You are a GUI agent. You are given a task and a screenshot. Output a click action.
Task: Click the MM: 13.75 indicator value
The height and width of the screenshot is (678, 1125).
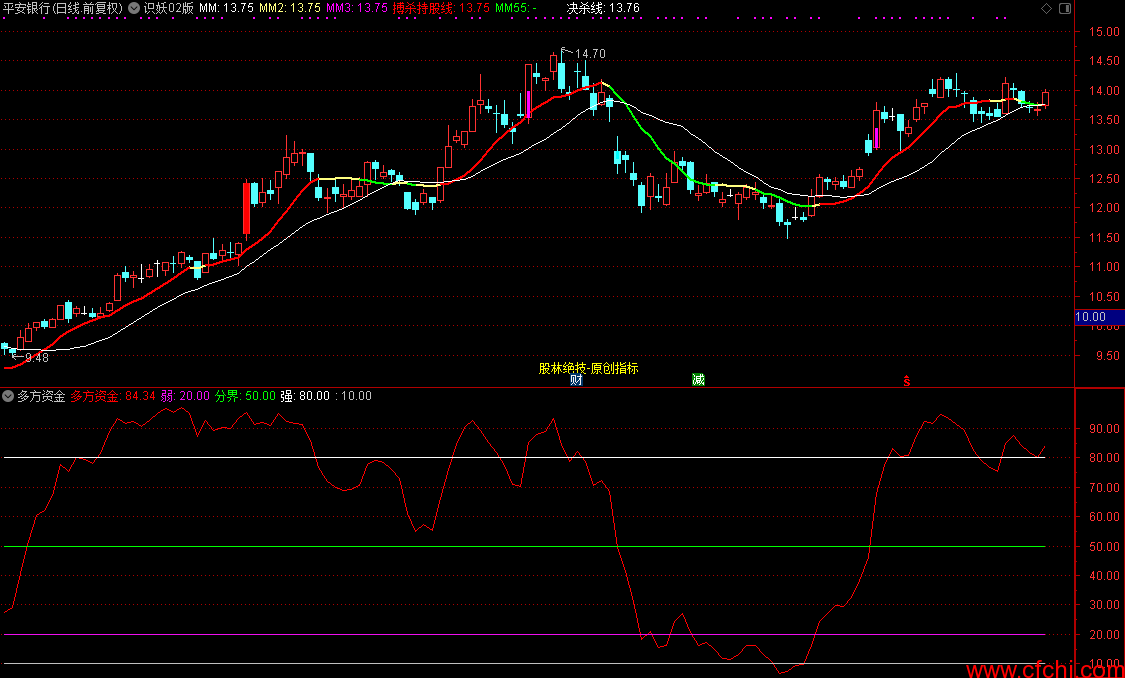point(227,9)
